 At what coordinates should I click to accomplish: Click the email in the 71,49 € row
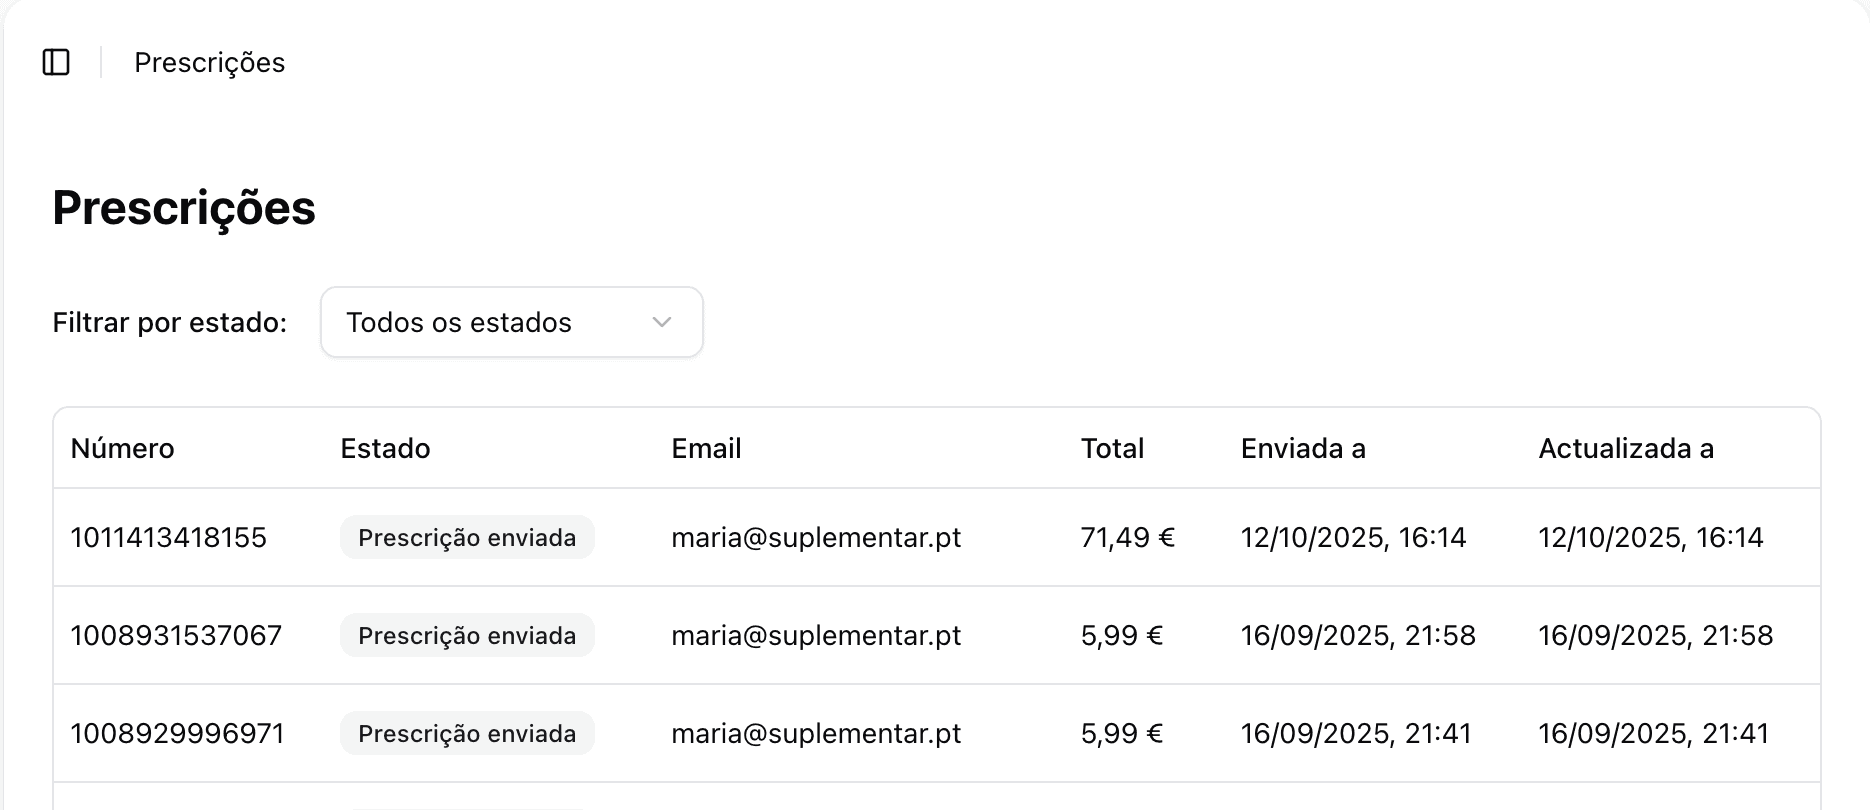pyautogui.click(x=816, y=537)
